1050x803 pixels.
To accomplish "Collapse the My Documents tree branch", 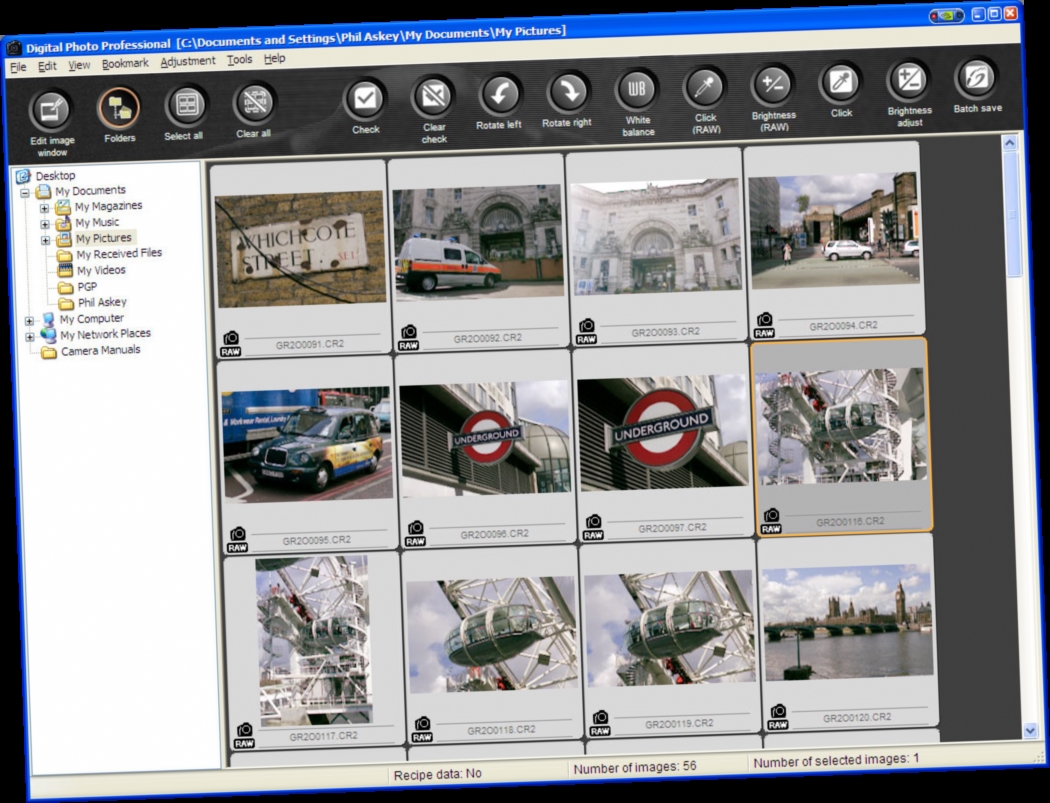I will pyautogui.click(x=25, y=190).
